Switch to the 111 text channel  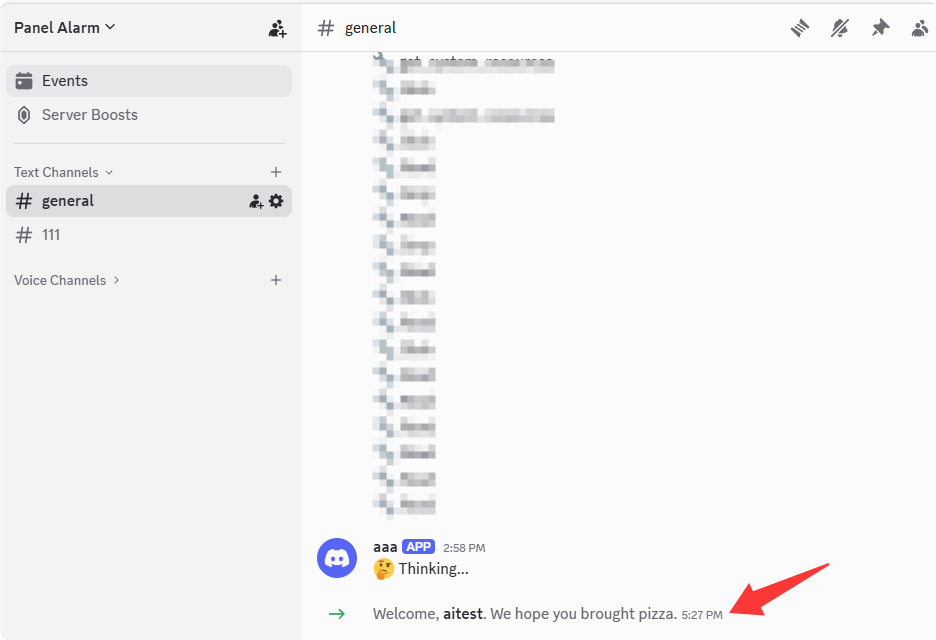(149, 235)
